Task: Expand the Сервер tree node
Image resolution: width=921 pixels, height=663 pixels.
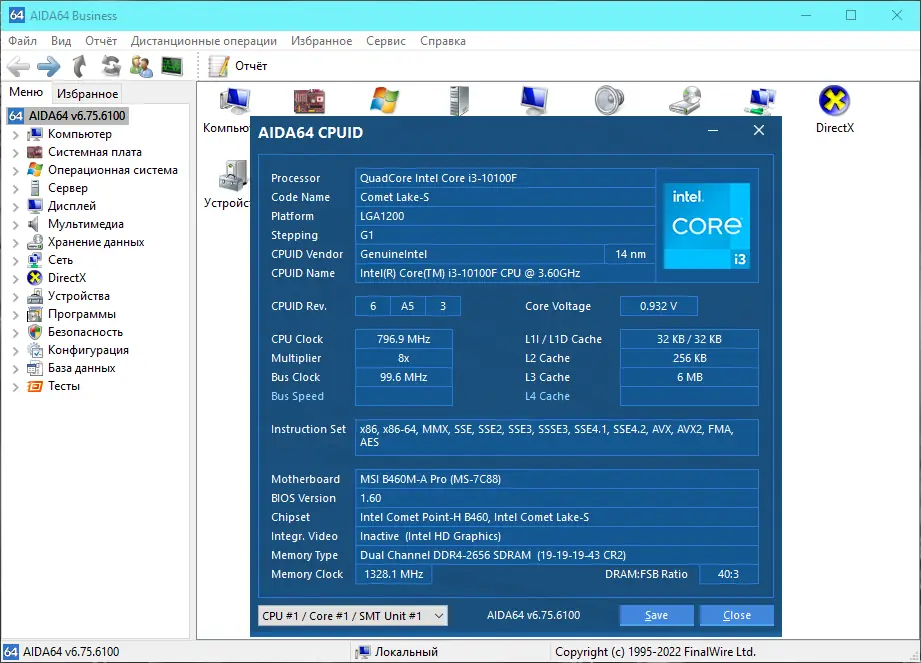Action: [16, 189]
